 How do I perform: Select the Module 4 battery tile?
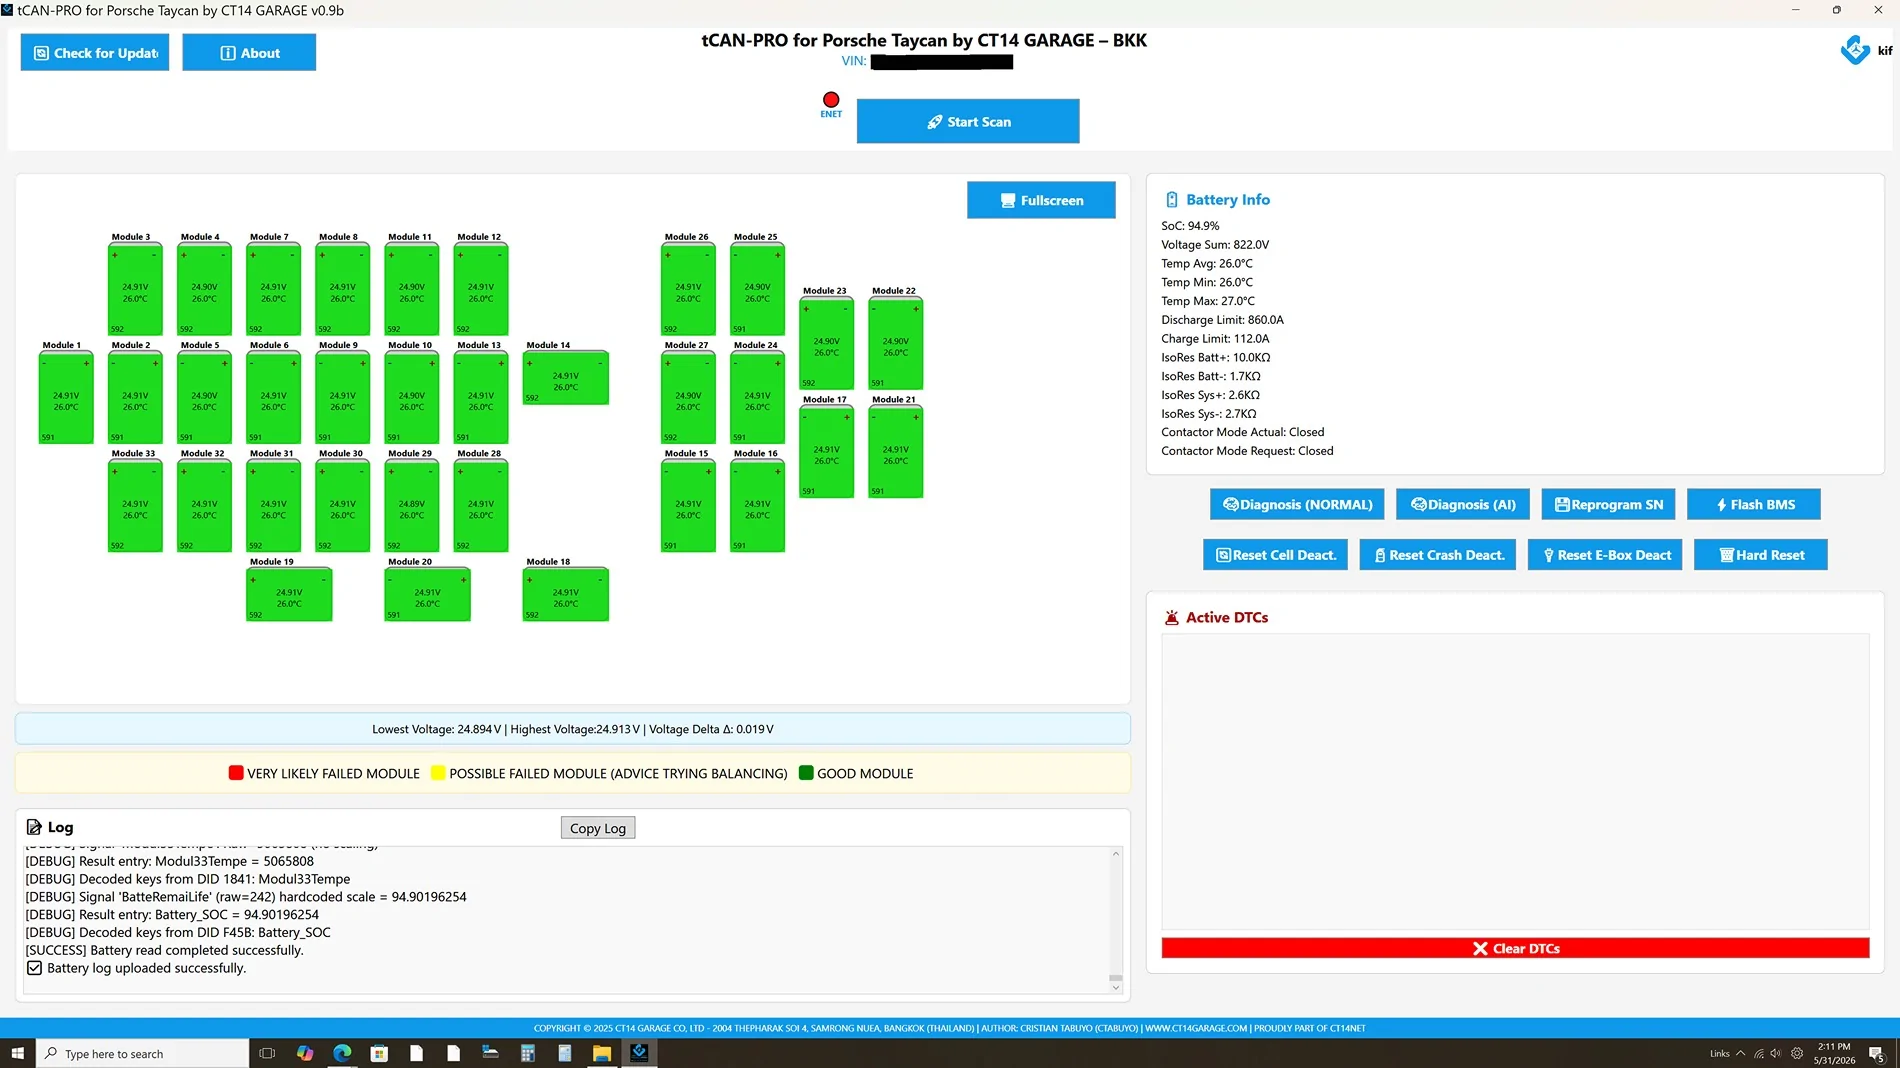pos(204,289)
